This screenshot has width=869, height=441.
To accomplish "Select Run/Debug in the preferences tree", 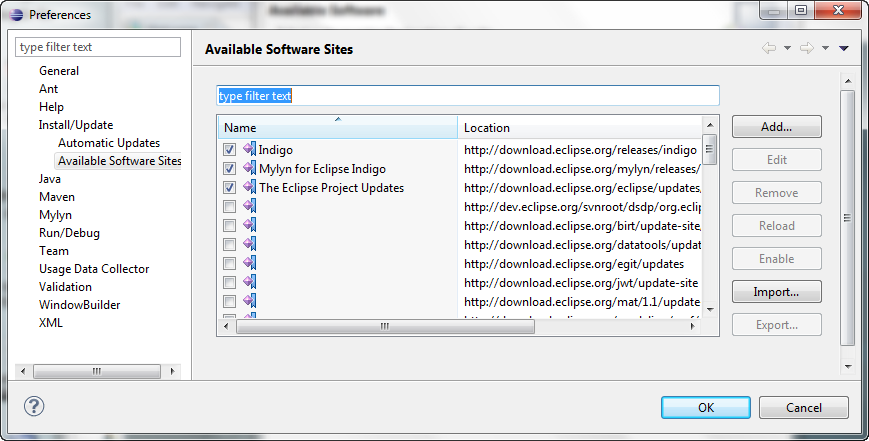I will point(69,233).
